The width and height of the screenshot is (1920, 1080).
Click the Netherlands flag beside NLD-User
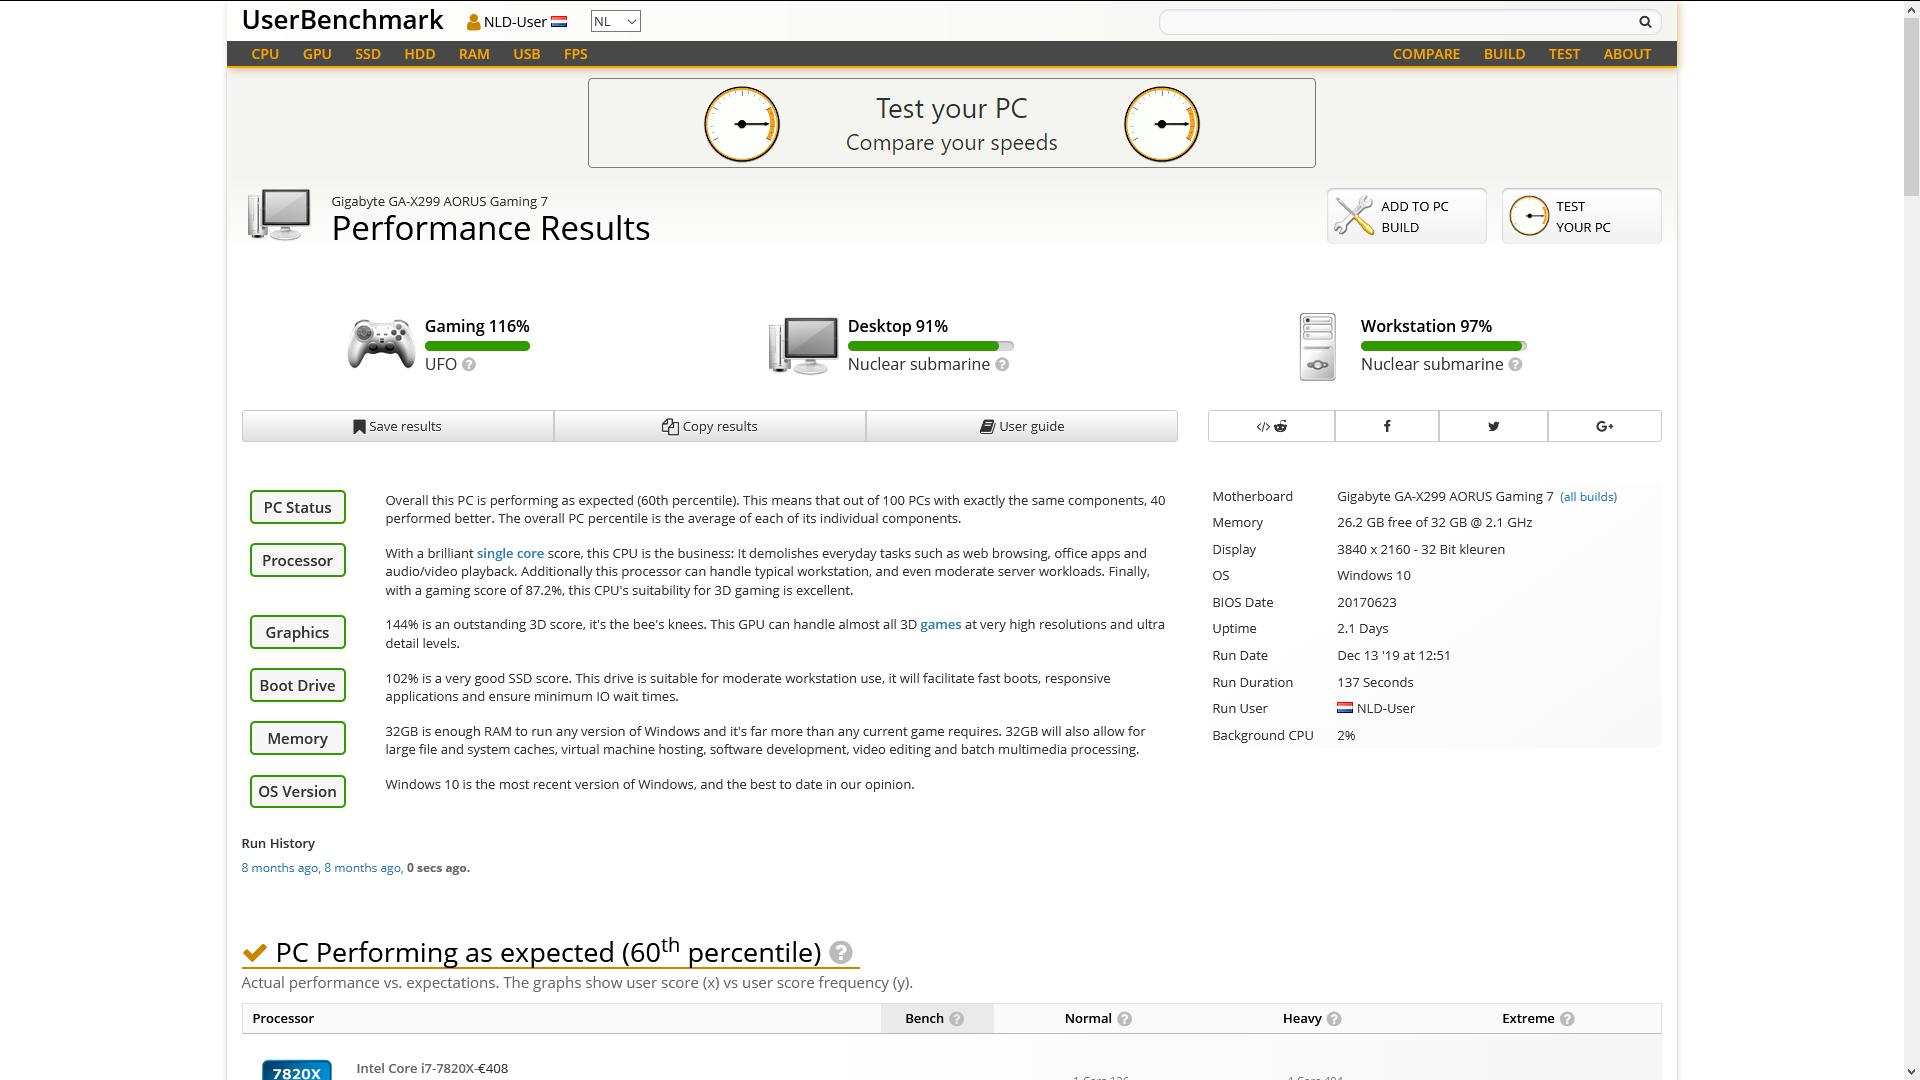(x=559, y=20)
